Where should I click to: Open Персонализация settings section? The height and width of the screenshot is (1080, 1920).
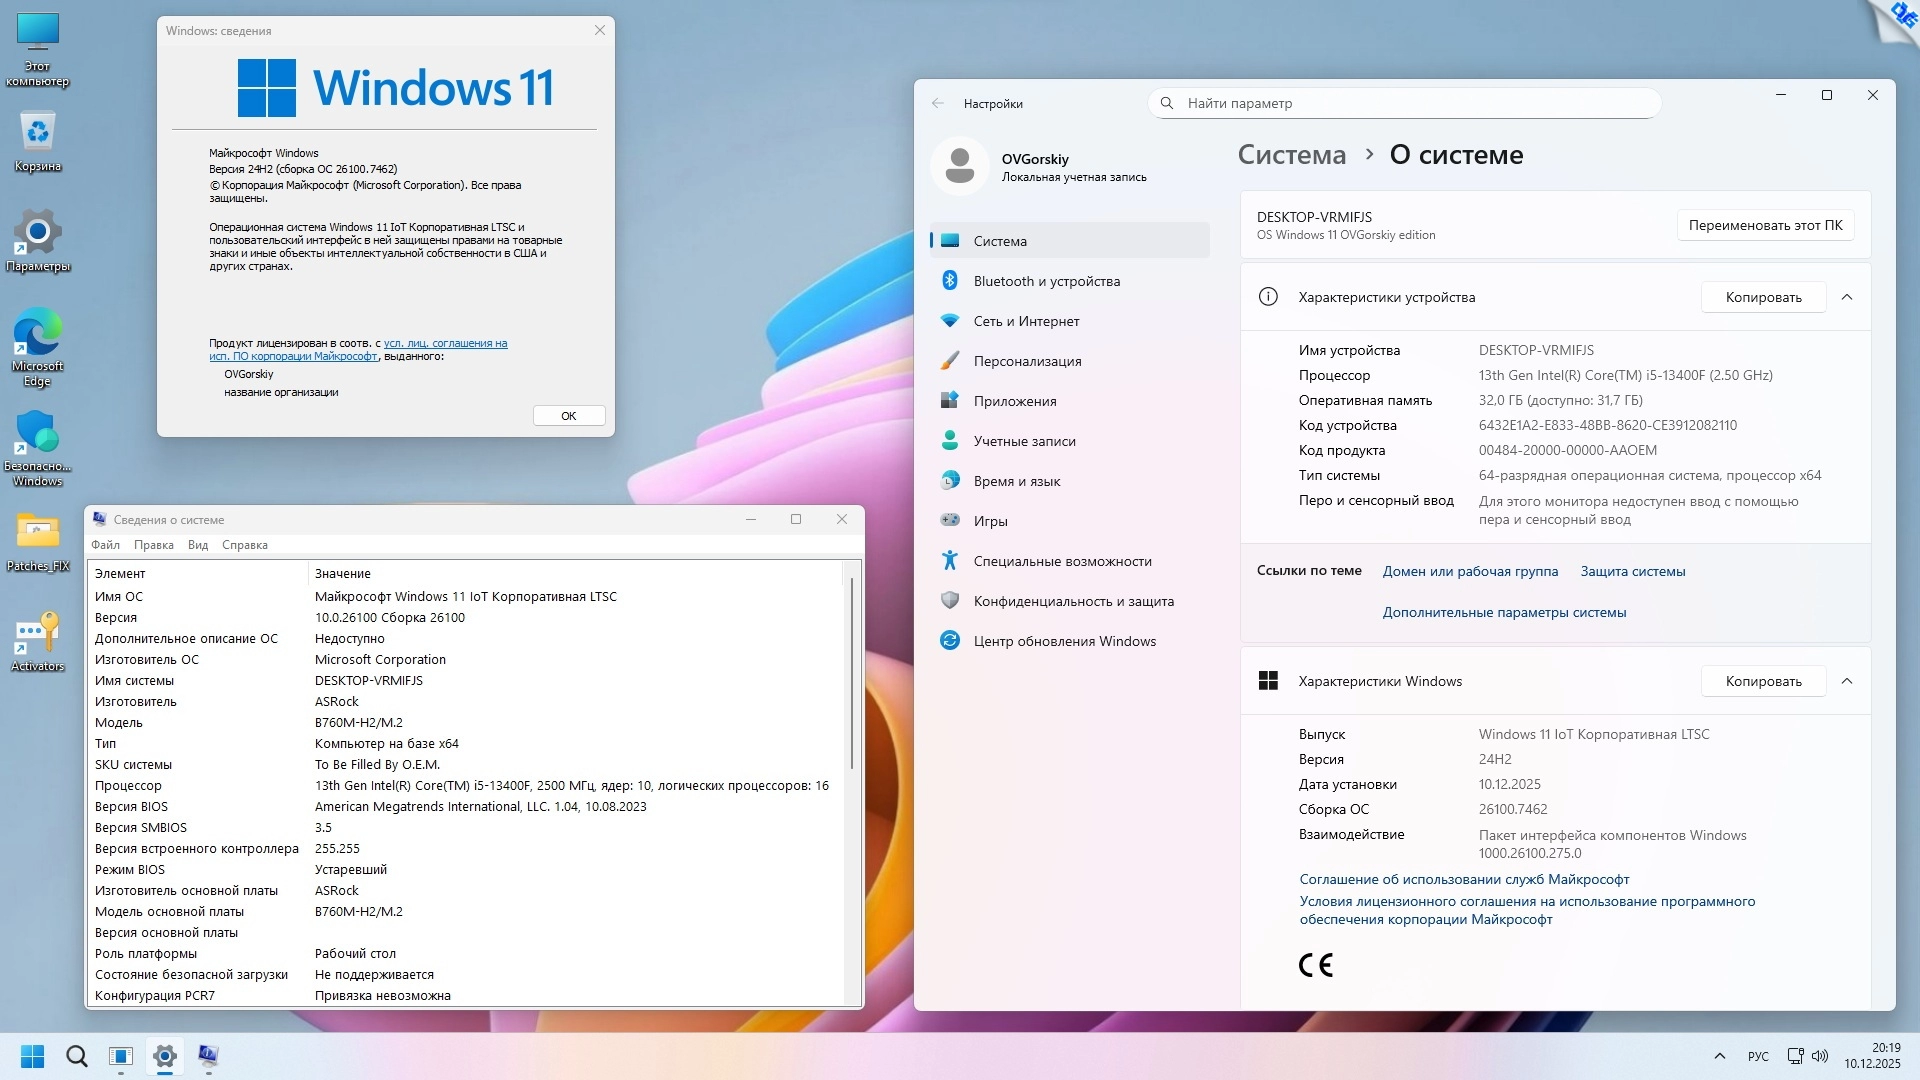[x=1027, y=361]
